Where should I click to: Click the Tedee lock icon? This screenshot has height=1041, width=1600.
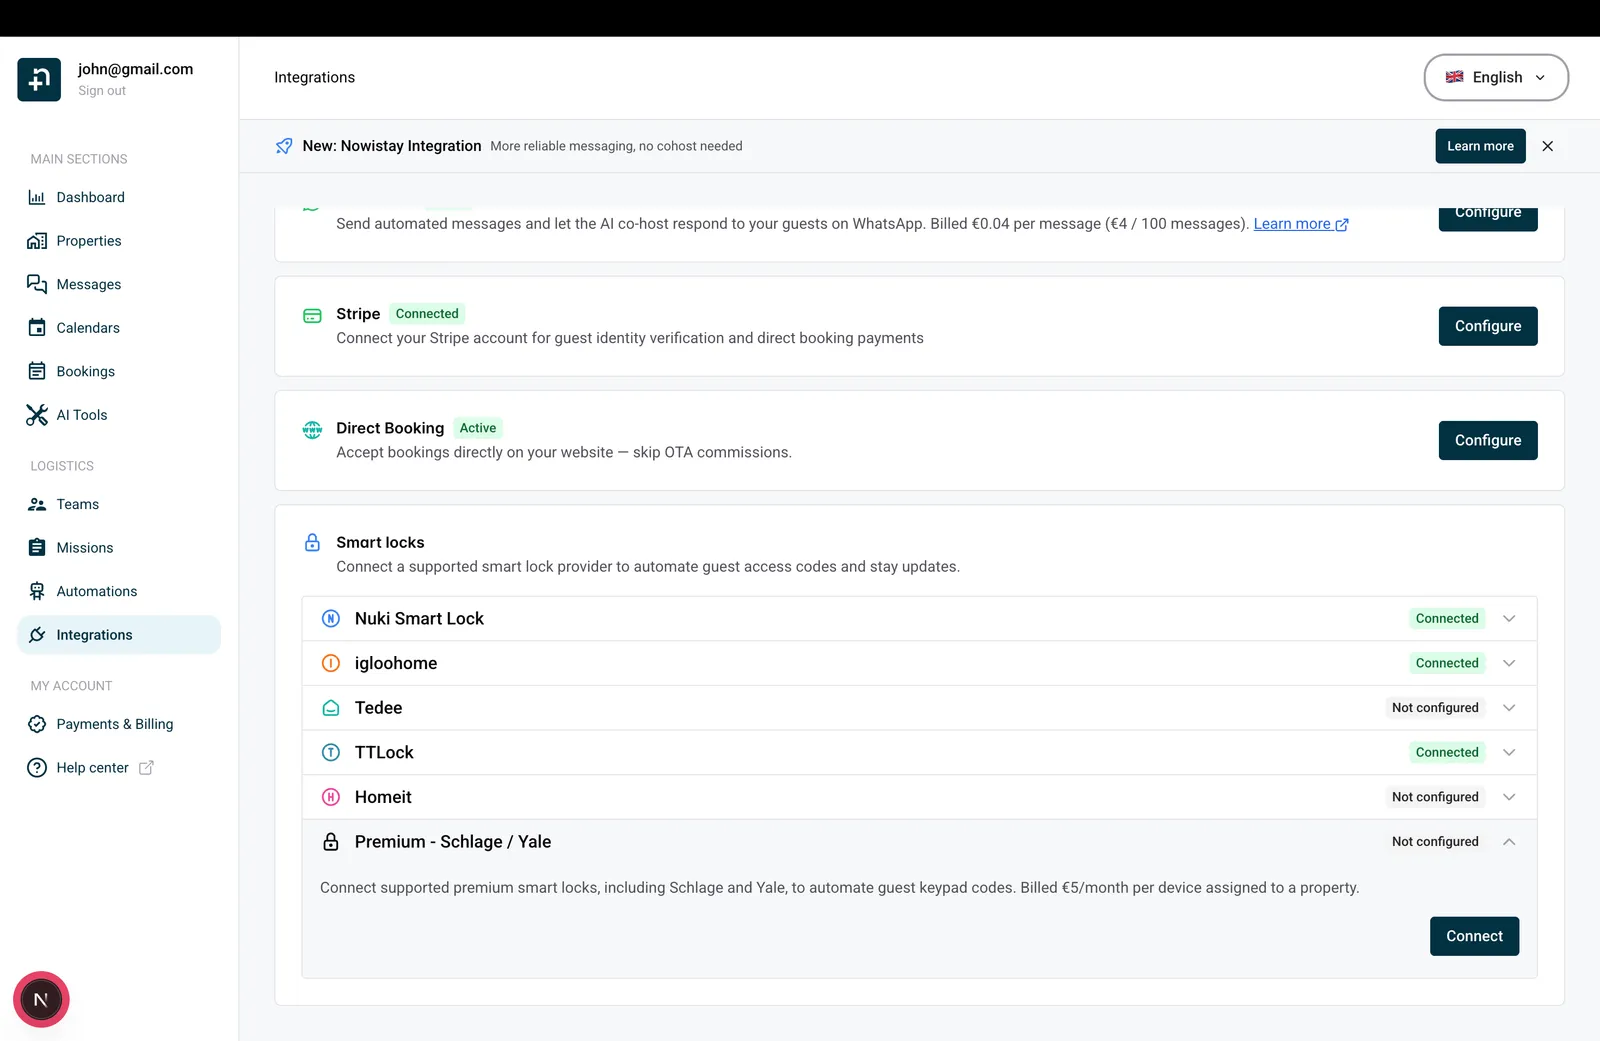pyautogui.click(x=331, y=708)
